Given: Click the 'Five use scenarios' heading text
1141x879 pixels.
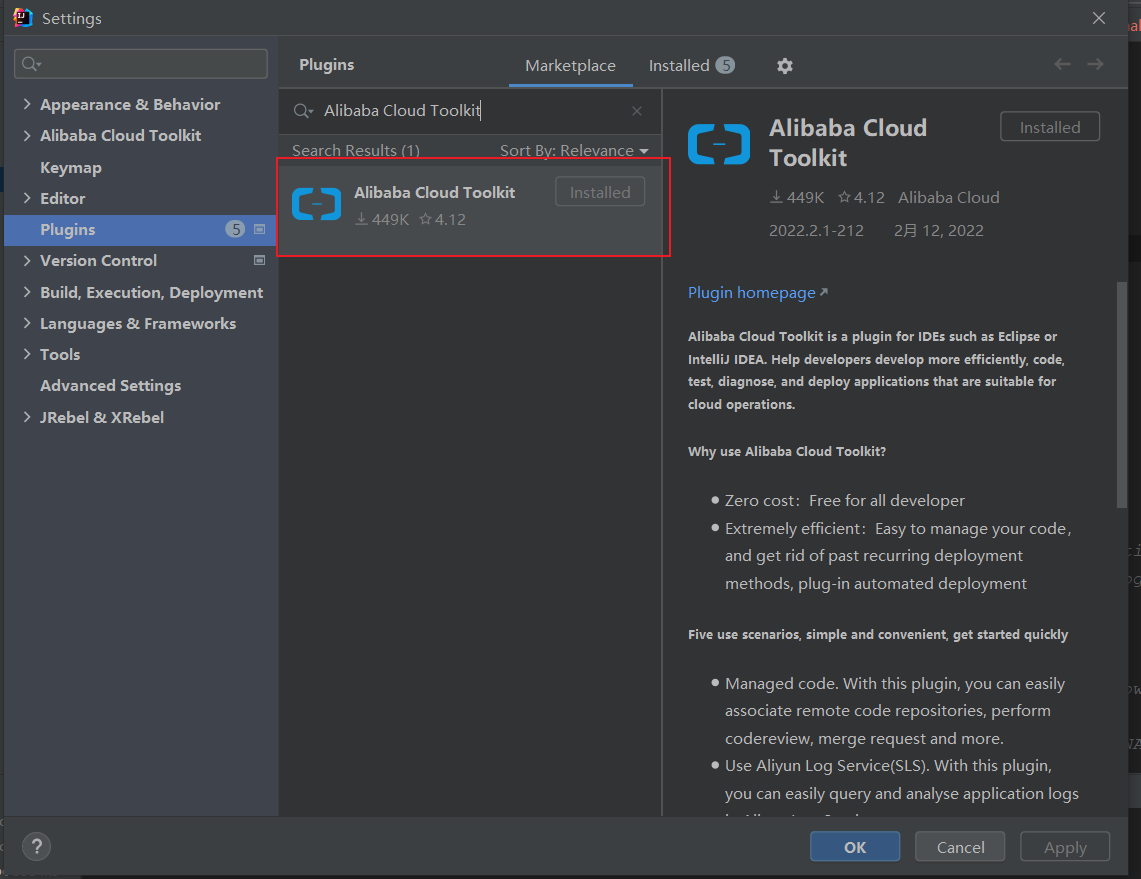Looking at the screenshot, I should point(878,635).
